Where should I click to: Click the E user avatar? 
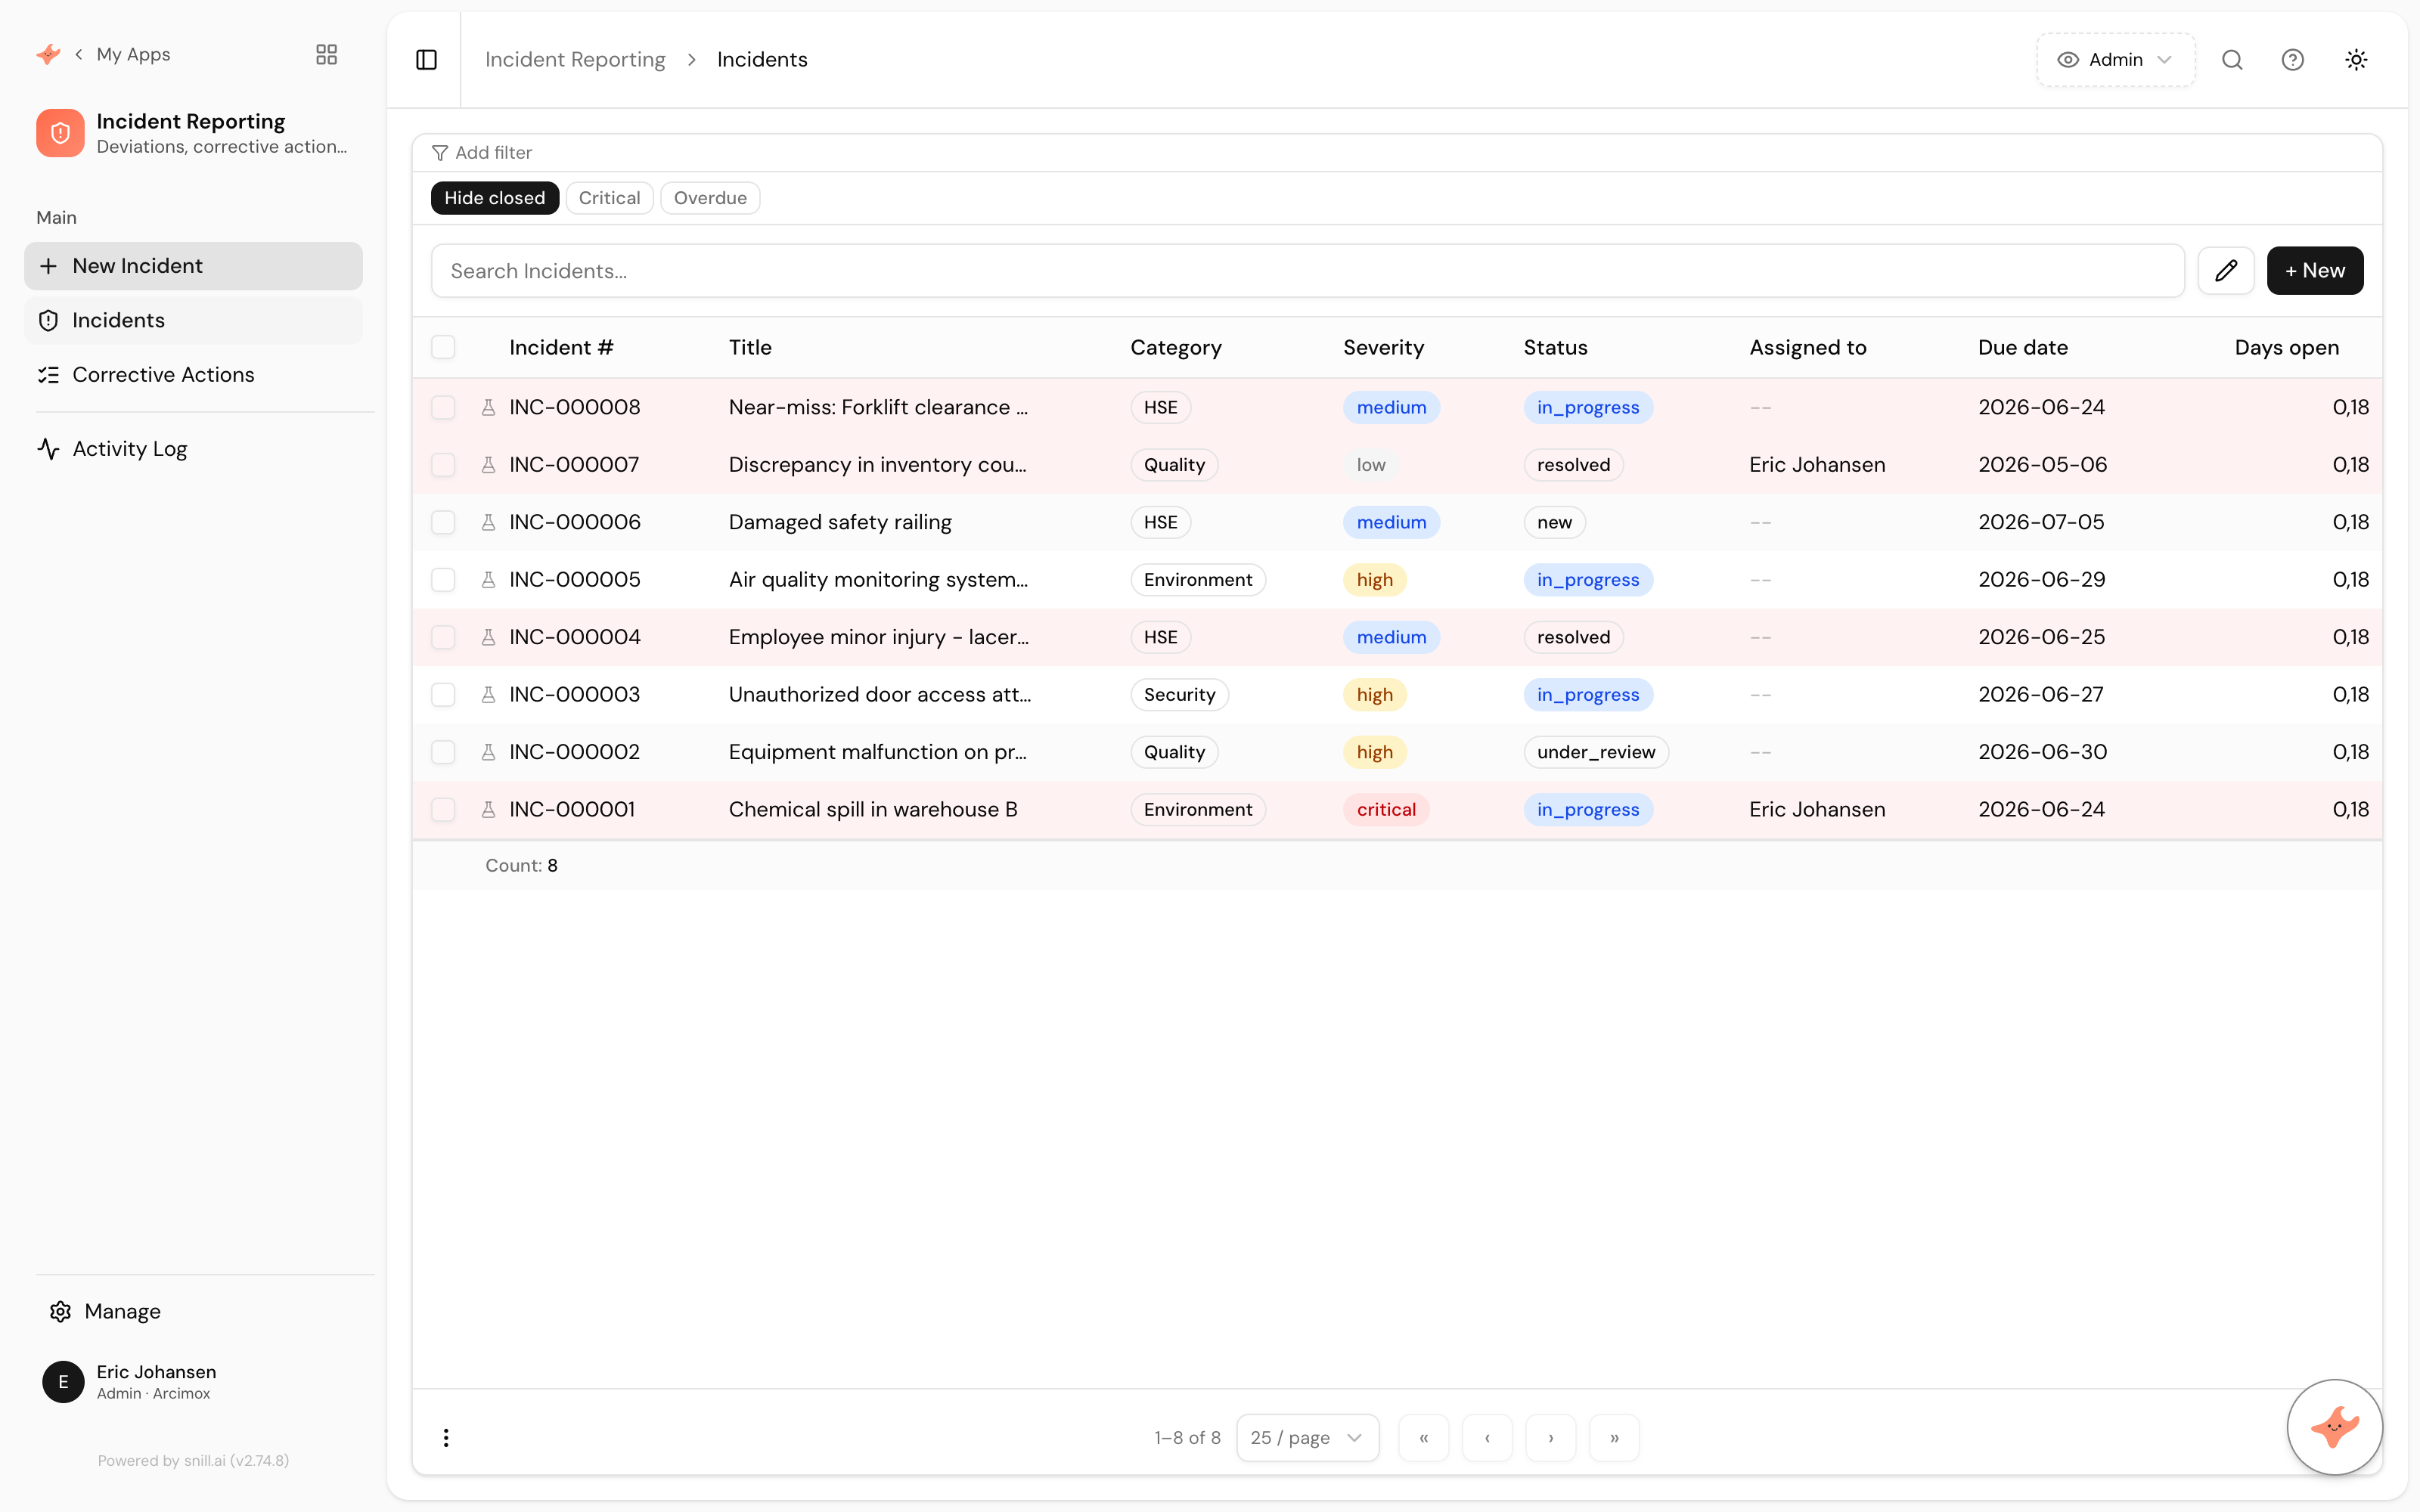click(x=63, y=1382)
